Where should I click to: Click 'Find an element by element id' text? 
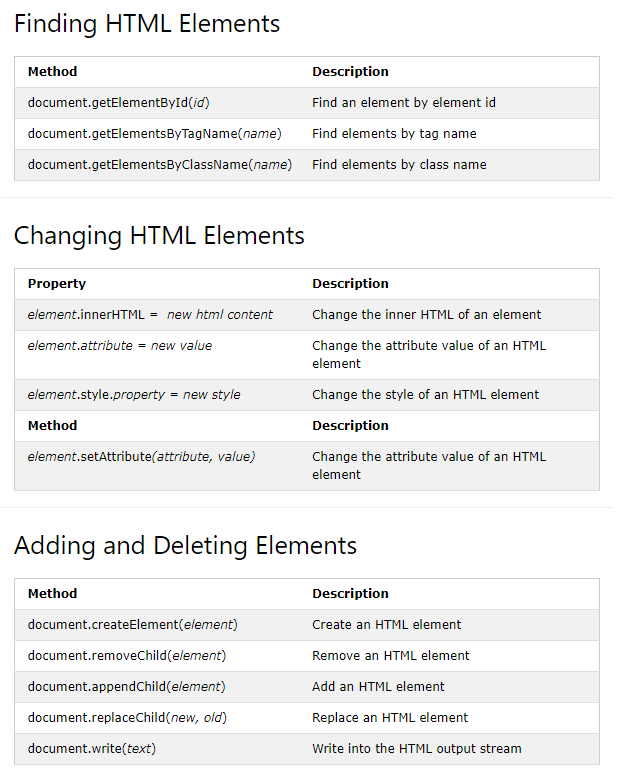[x=404, y=103]
